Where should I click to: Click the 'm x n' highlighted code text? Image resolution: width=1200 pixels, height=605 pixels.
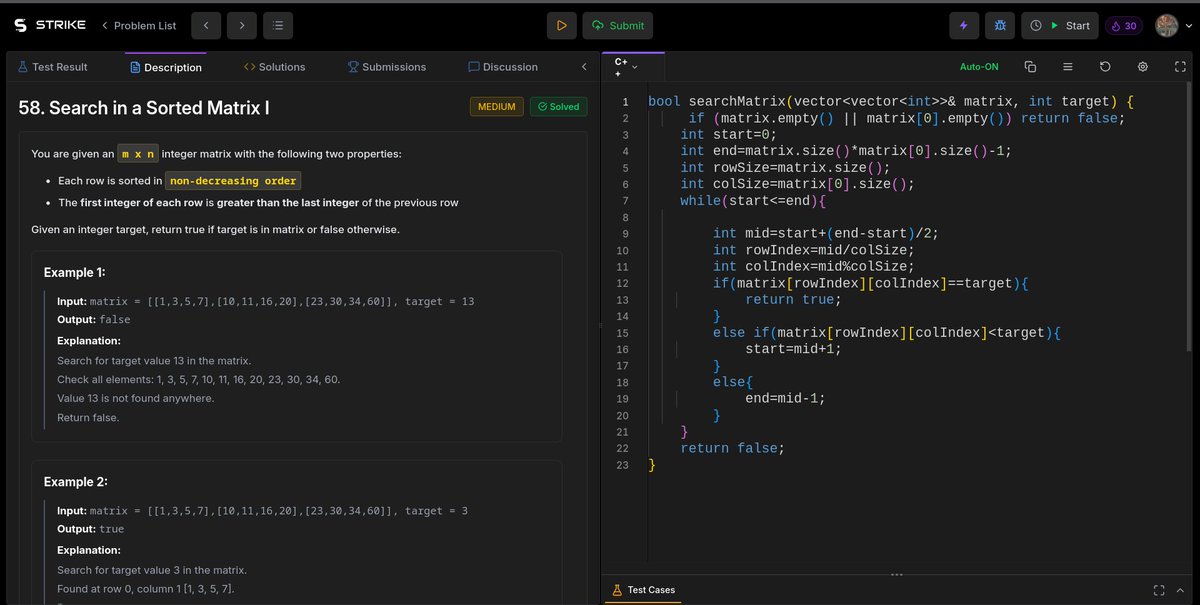click(x=137, y=154)
